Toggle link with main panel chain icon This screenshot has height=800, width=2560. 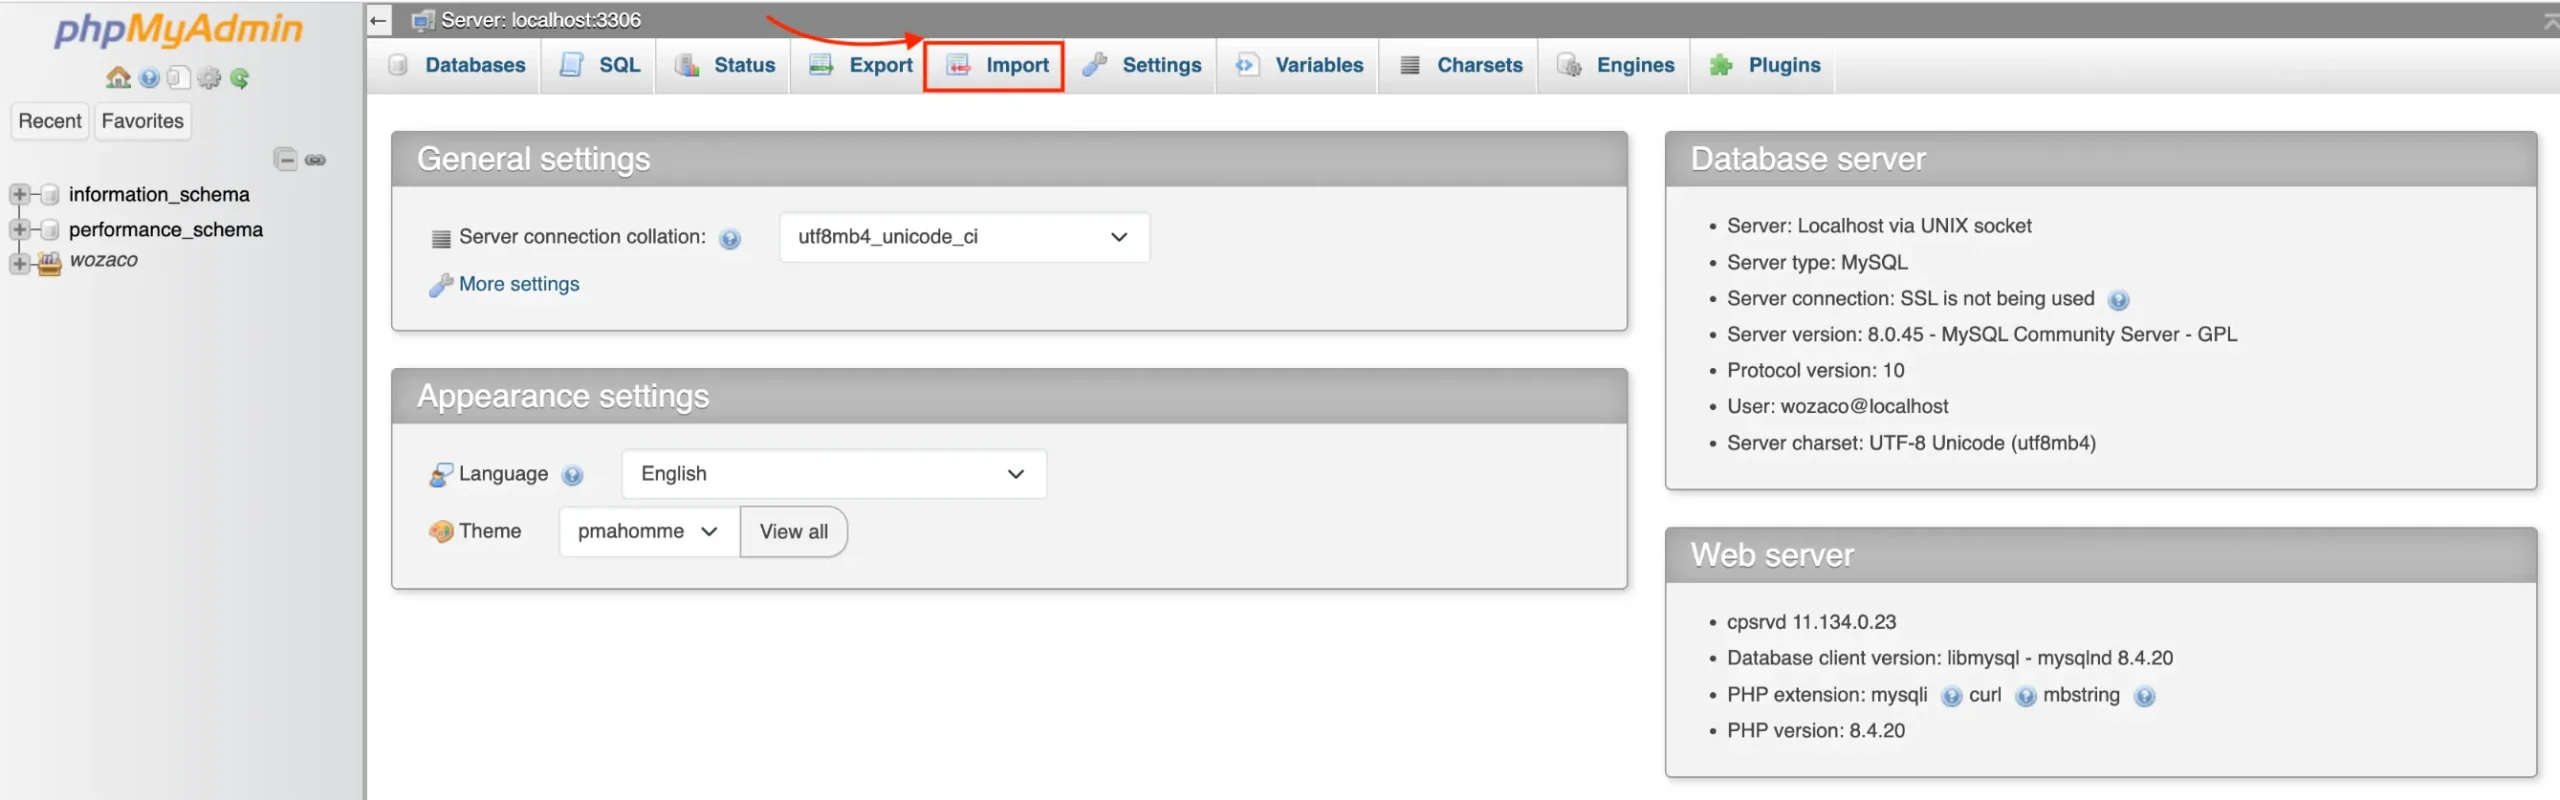315,160
